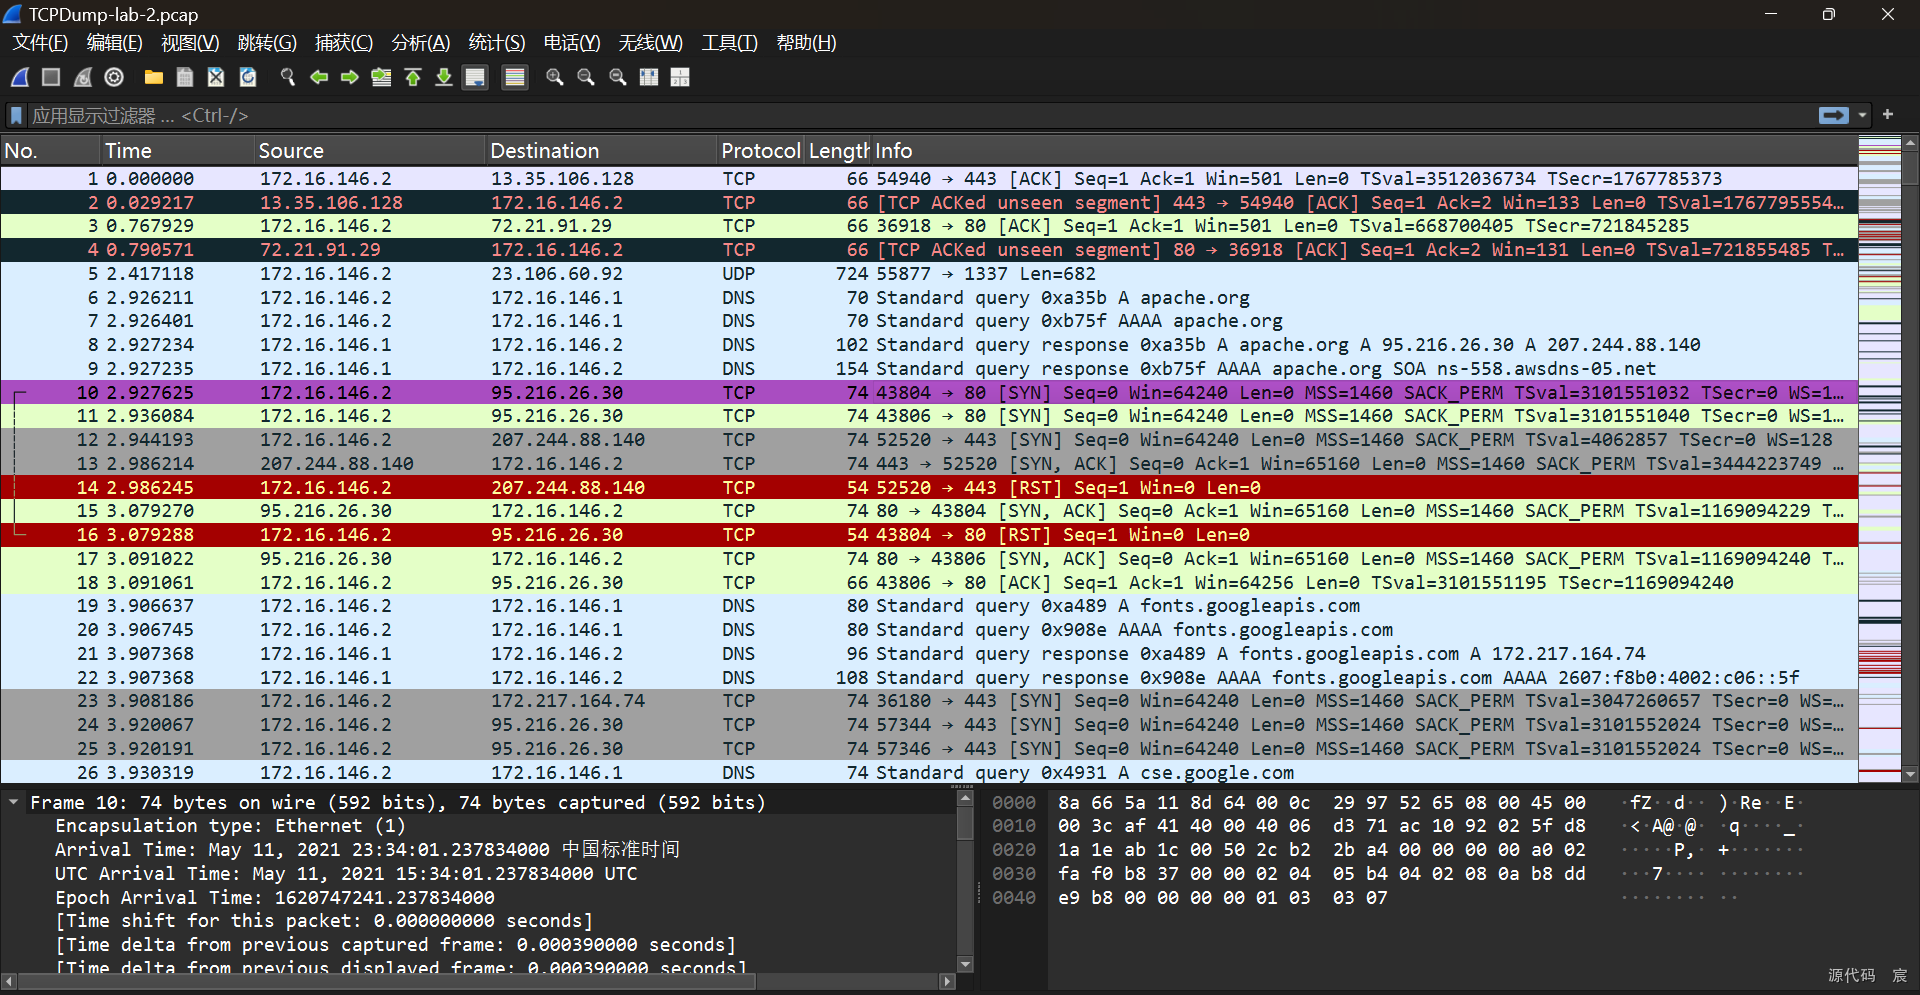
Task: Open the 统计(S) menu
Action: (497, 43)
